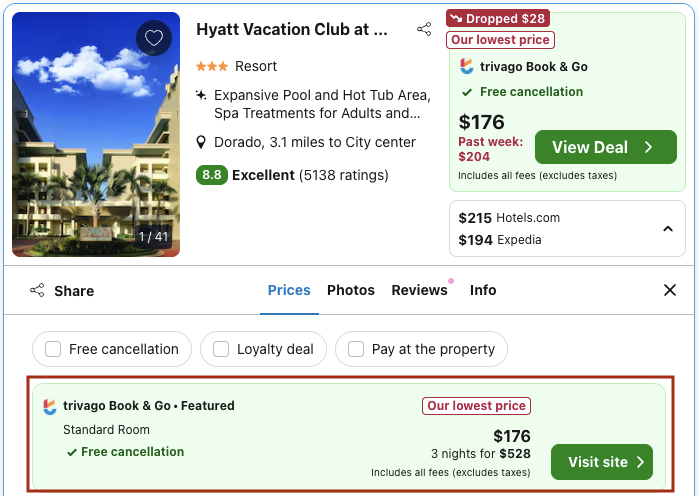Open the hotel photo thumbnail
This screenshot has width=699, height=496.
pos(96,134)
